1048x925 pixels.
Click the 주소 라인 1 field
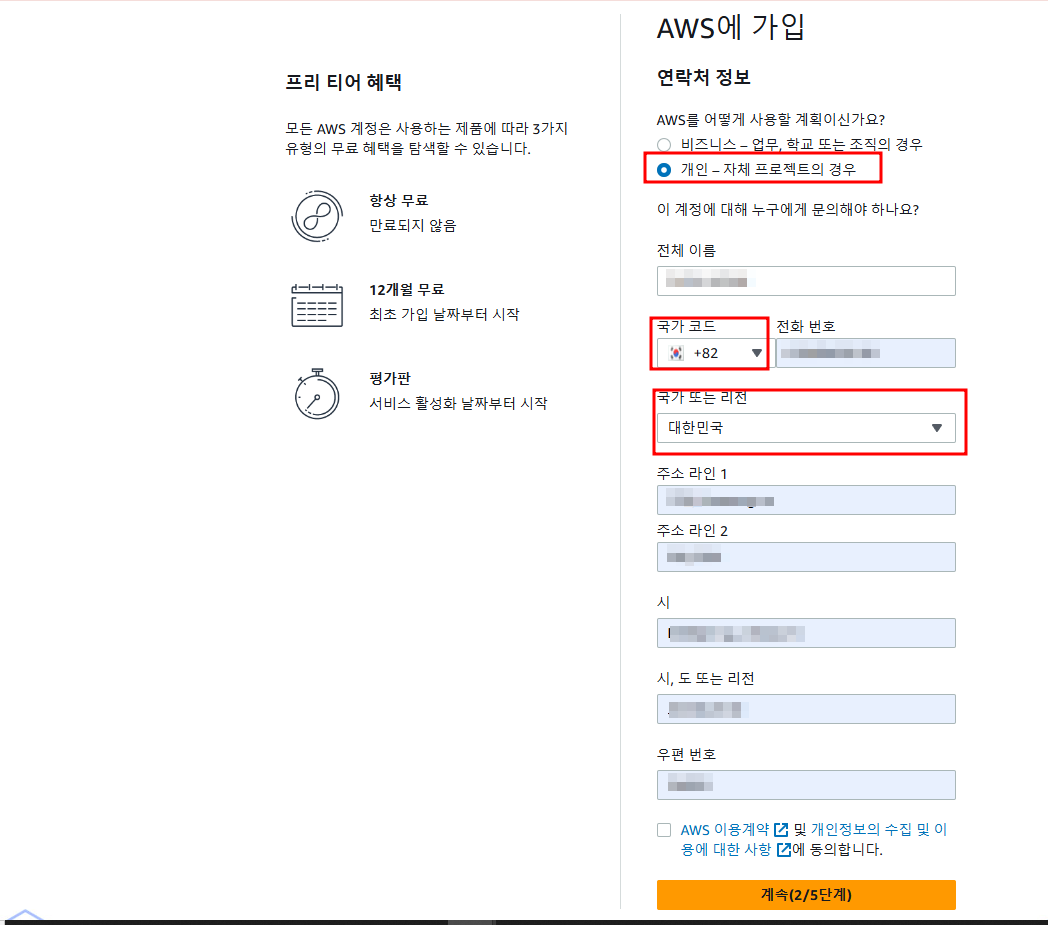coord(806,500)
